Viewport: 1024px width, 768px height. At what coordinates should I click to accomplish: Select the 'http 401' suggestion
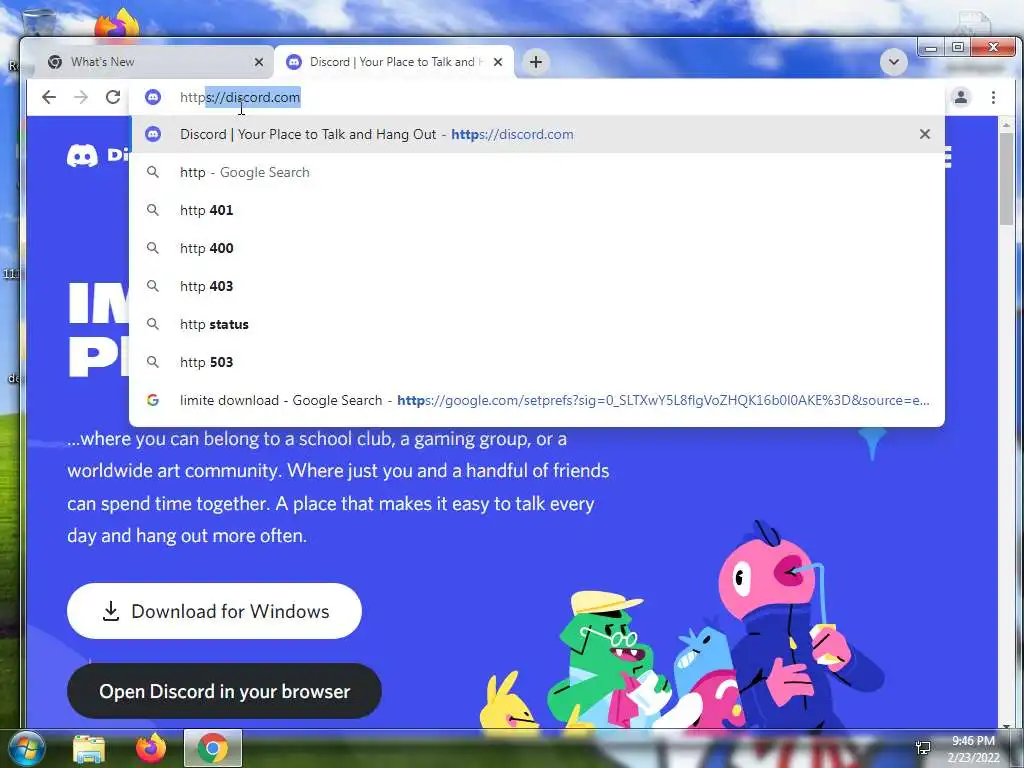(537, 210)
